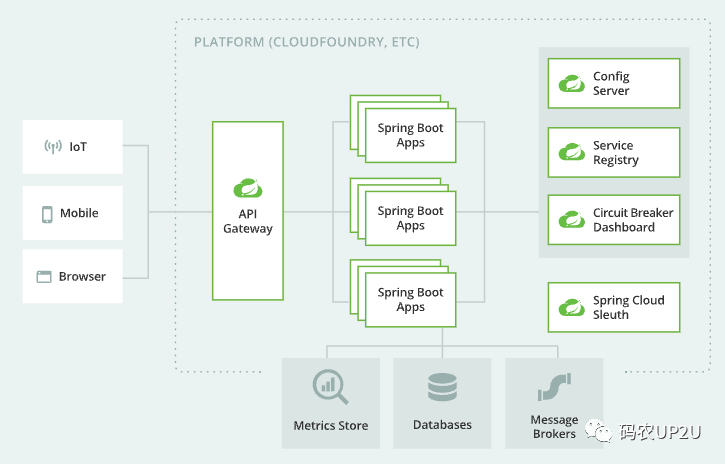Select the middle Spring Boot Apps box
725x464 pixels.
tap(411, 218)
